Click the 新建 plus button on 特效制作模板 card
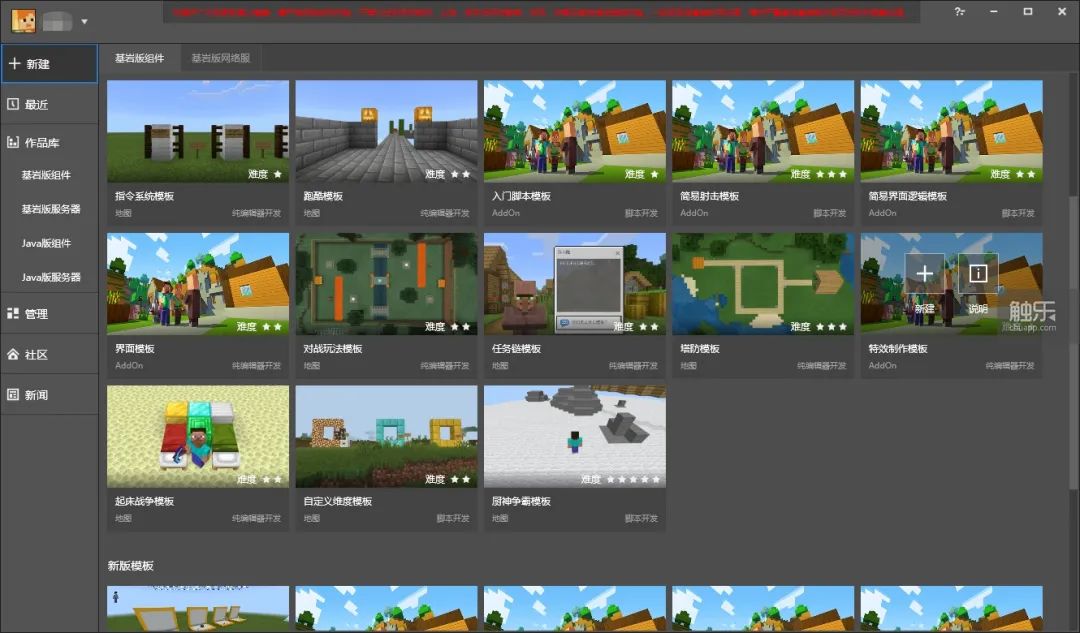 [924, 274]
